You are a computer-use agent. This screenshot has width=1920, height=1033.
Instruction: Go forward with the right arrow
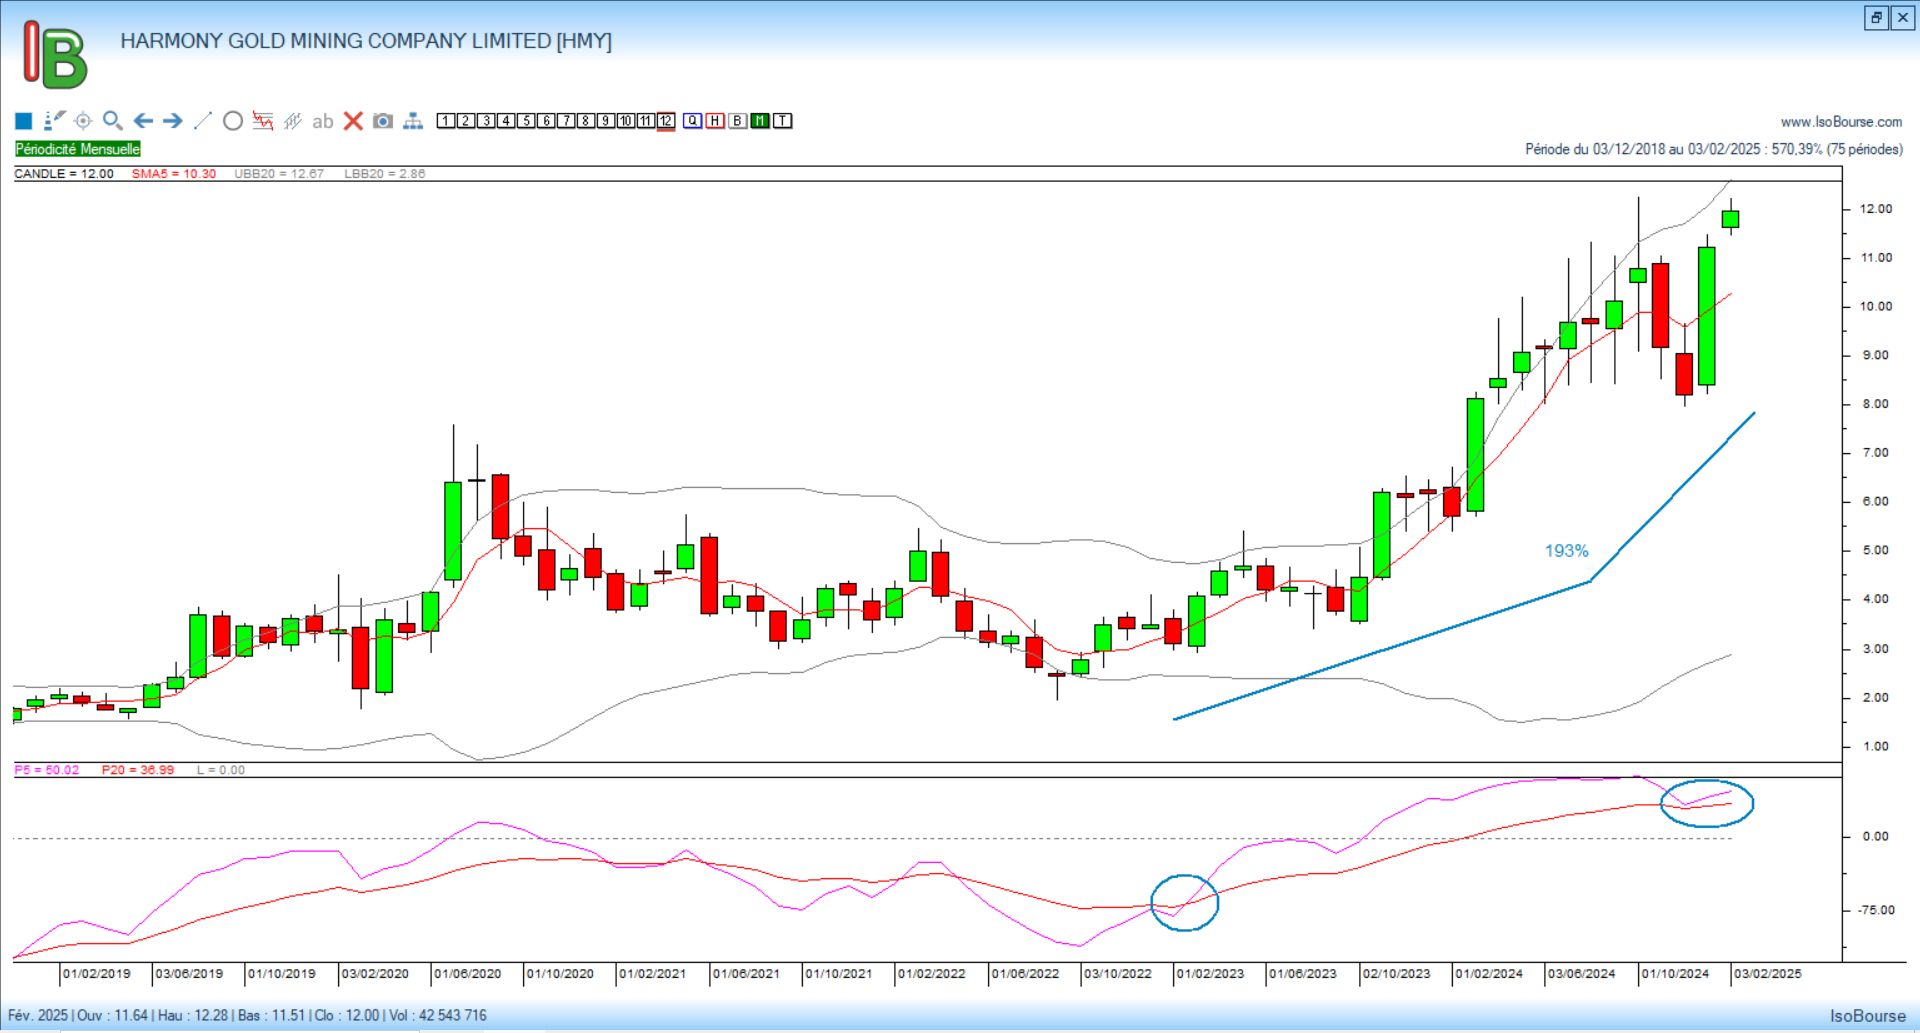pos(172,121)
